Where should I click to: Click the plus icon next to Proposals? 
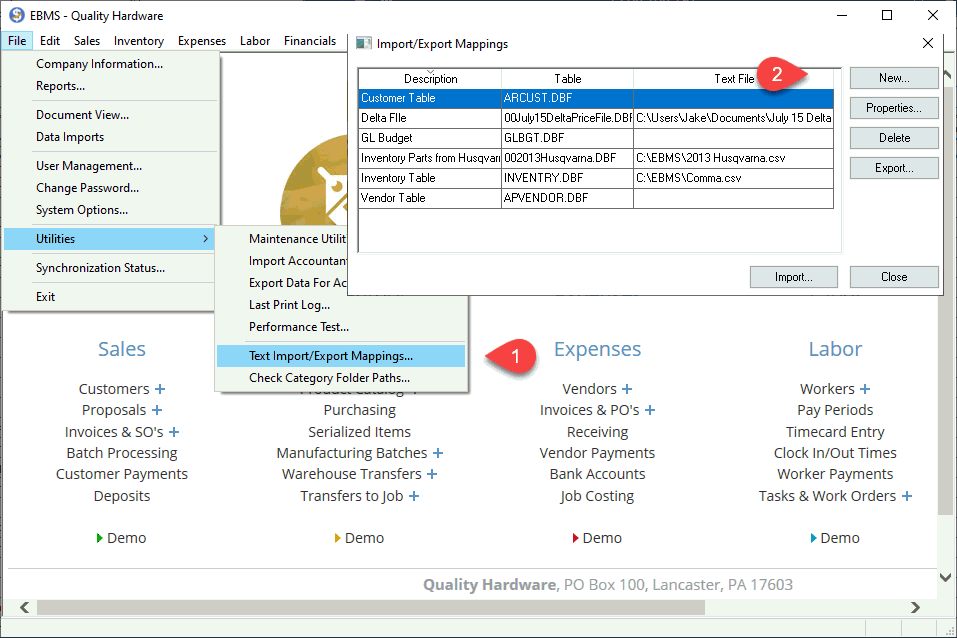[157, 410]
